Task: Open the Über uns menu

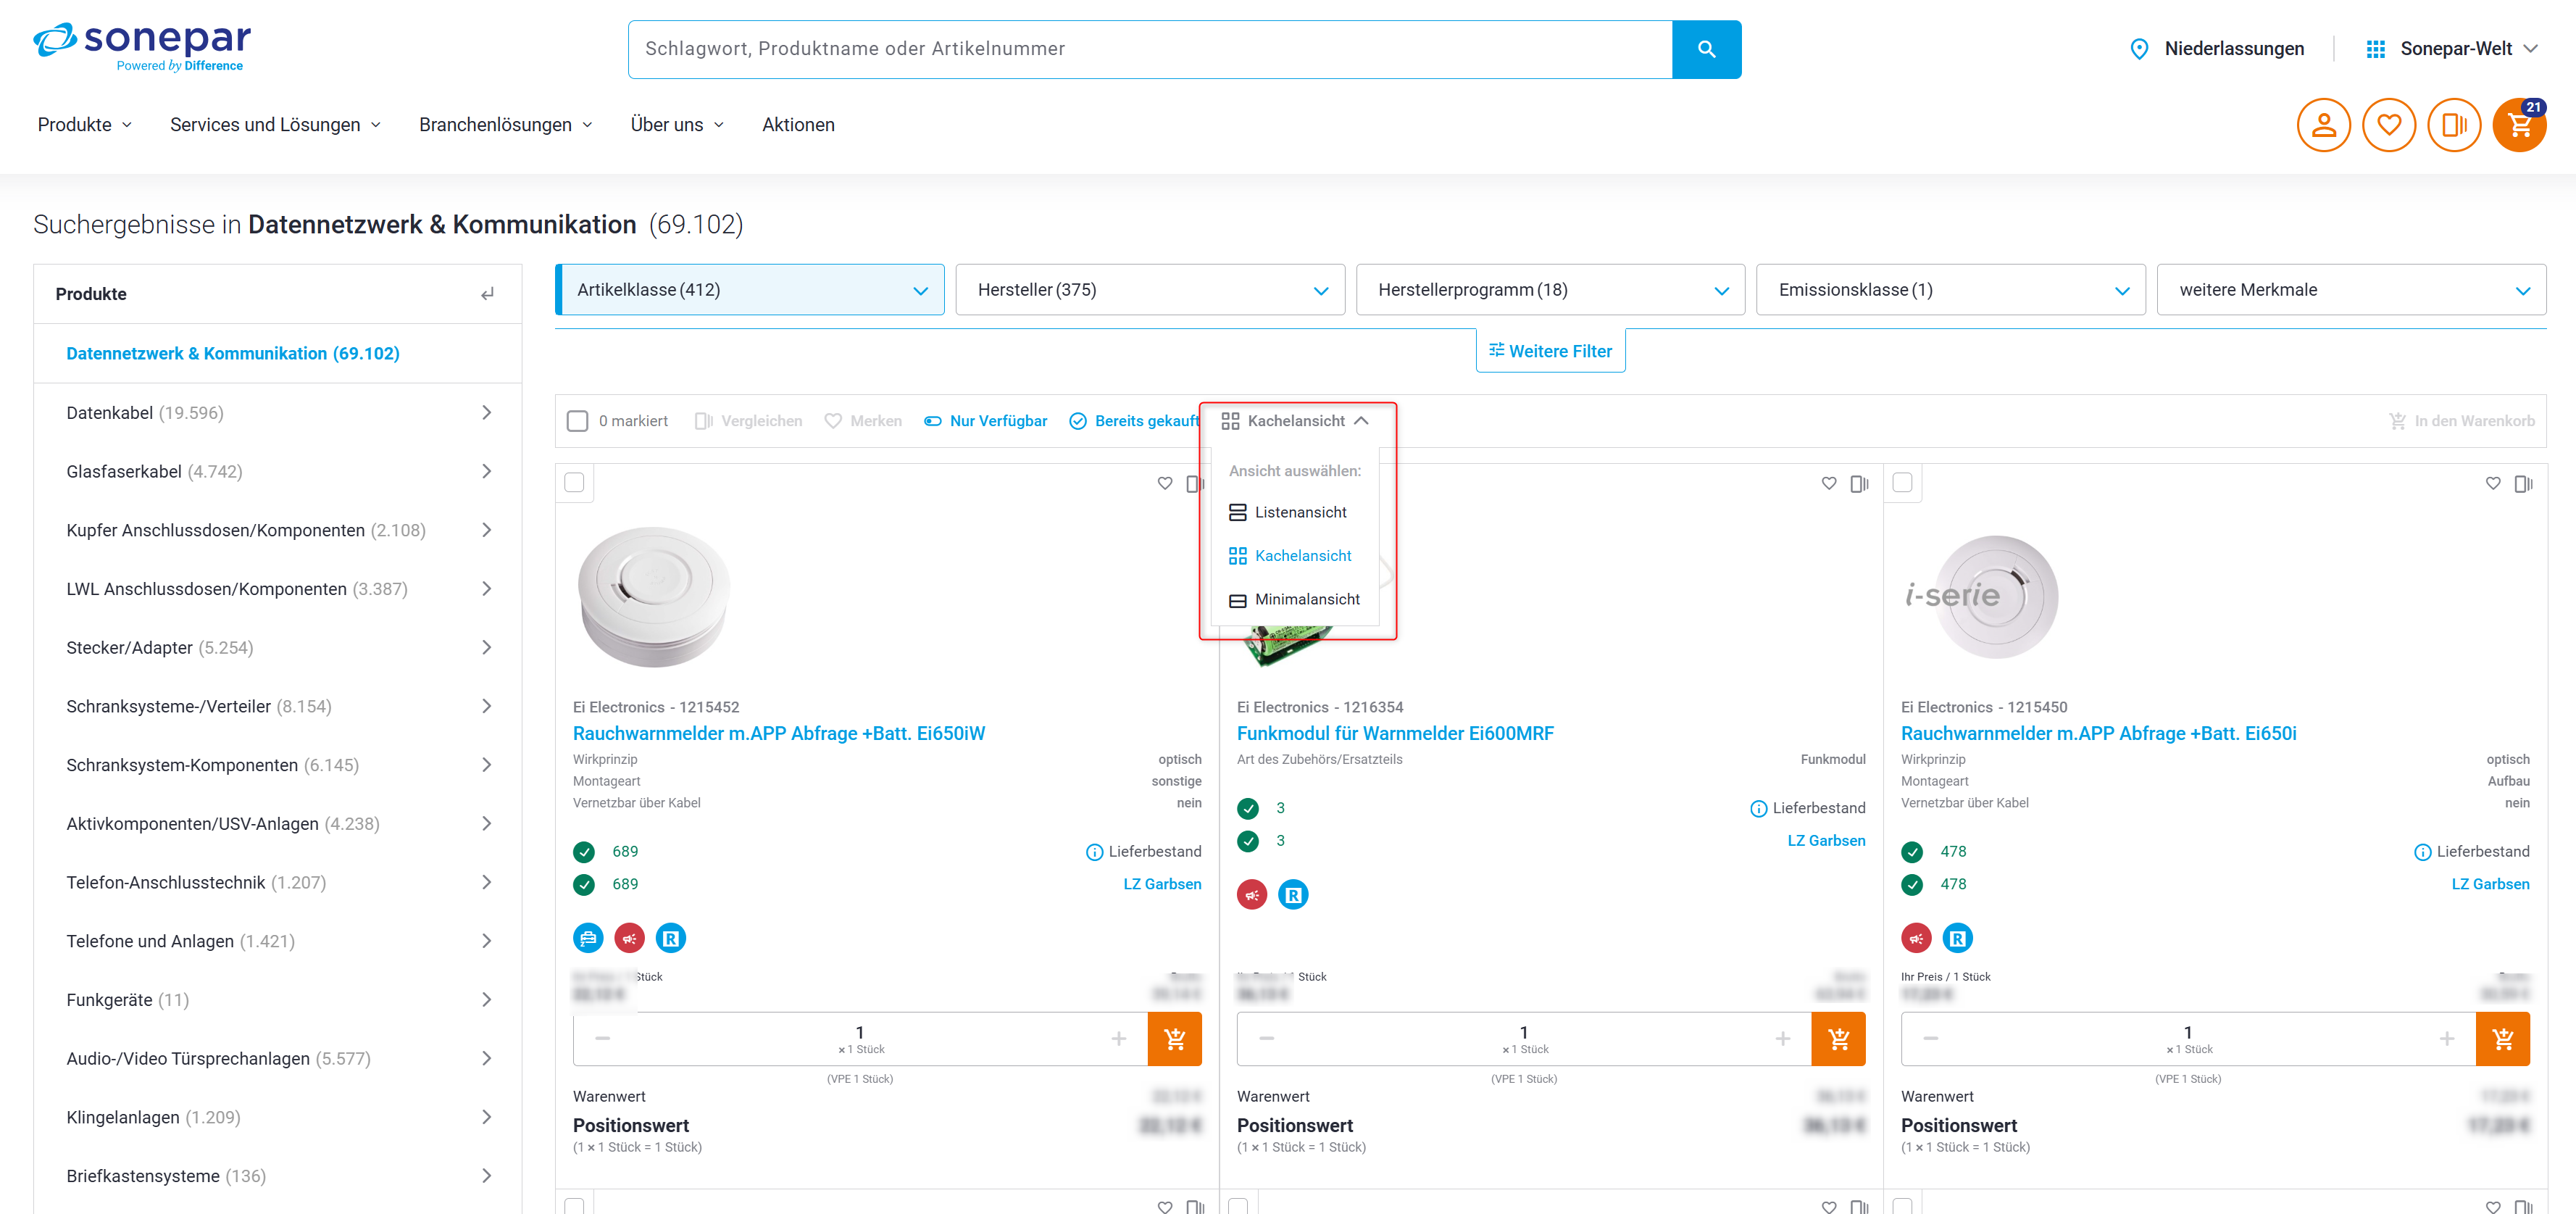Action: [x=678, y=125]
